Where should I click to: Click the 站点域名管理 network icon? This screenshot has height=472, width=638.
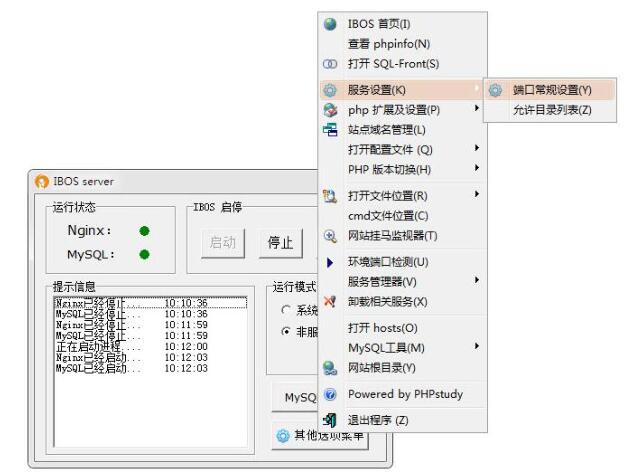point(330,130)
